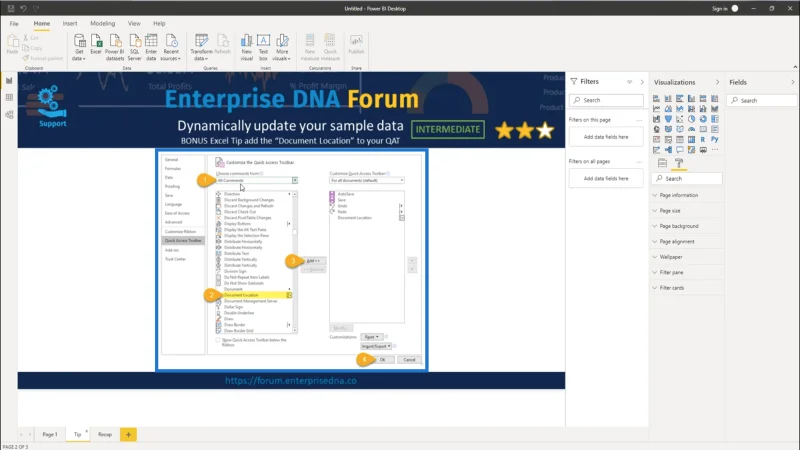Collapse the Fields pane chevron

792,82
